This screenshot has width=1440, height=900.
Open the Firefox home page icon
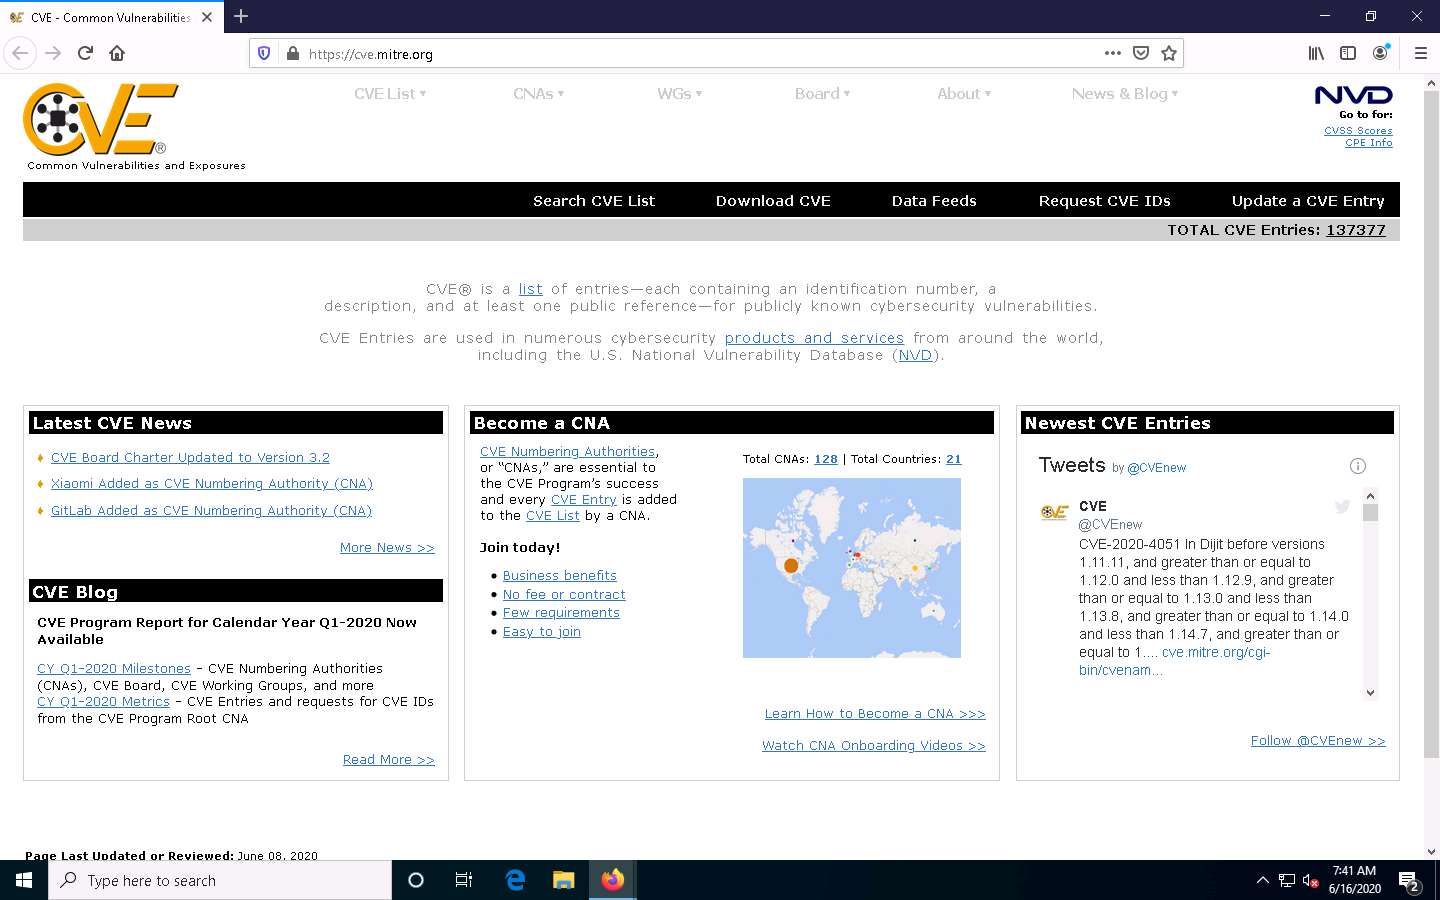point(117,53)
